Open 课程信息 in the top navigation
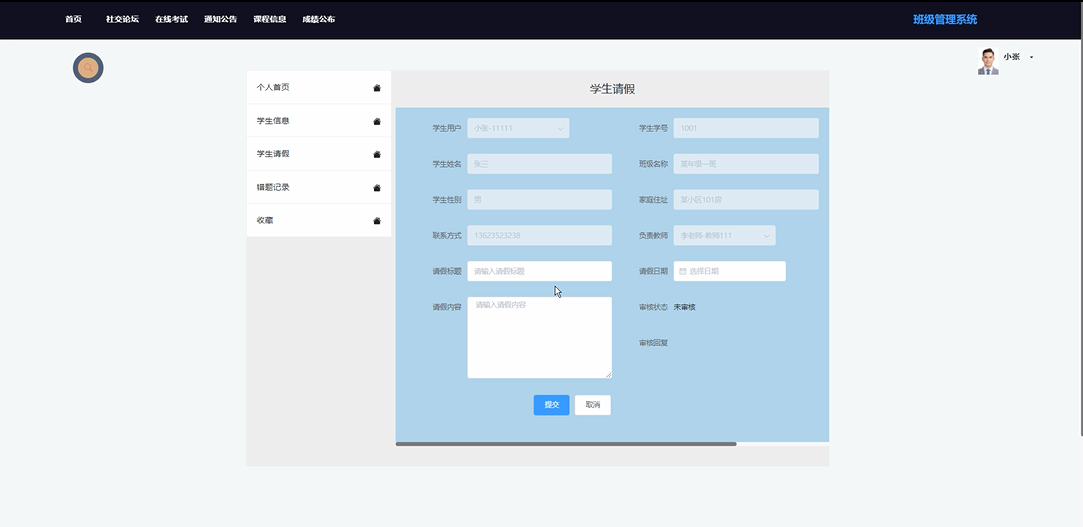This screenshot has height=527, width=1083. [x=269, y=19]
